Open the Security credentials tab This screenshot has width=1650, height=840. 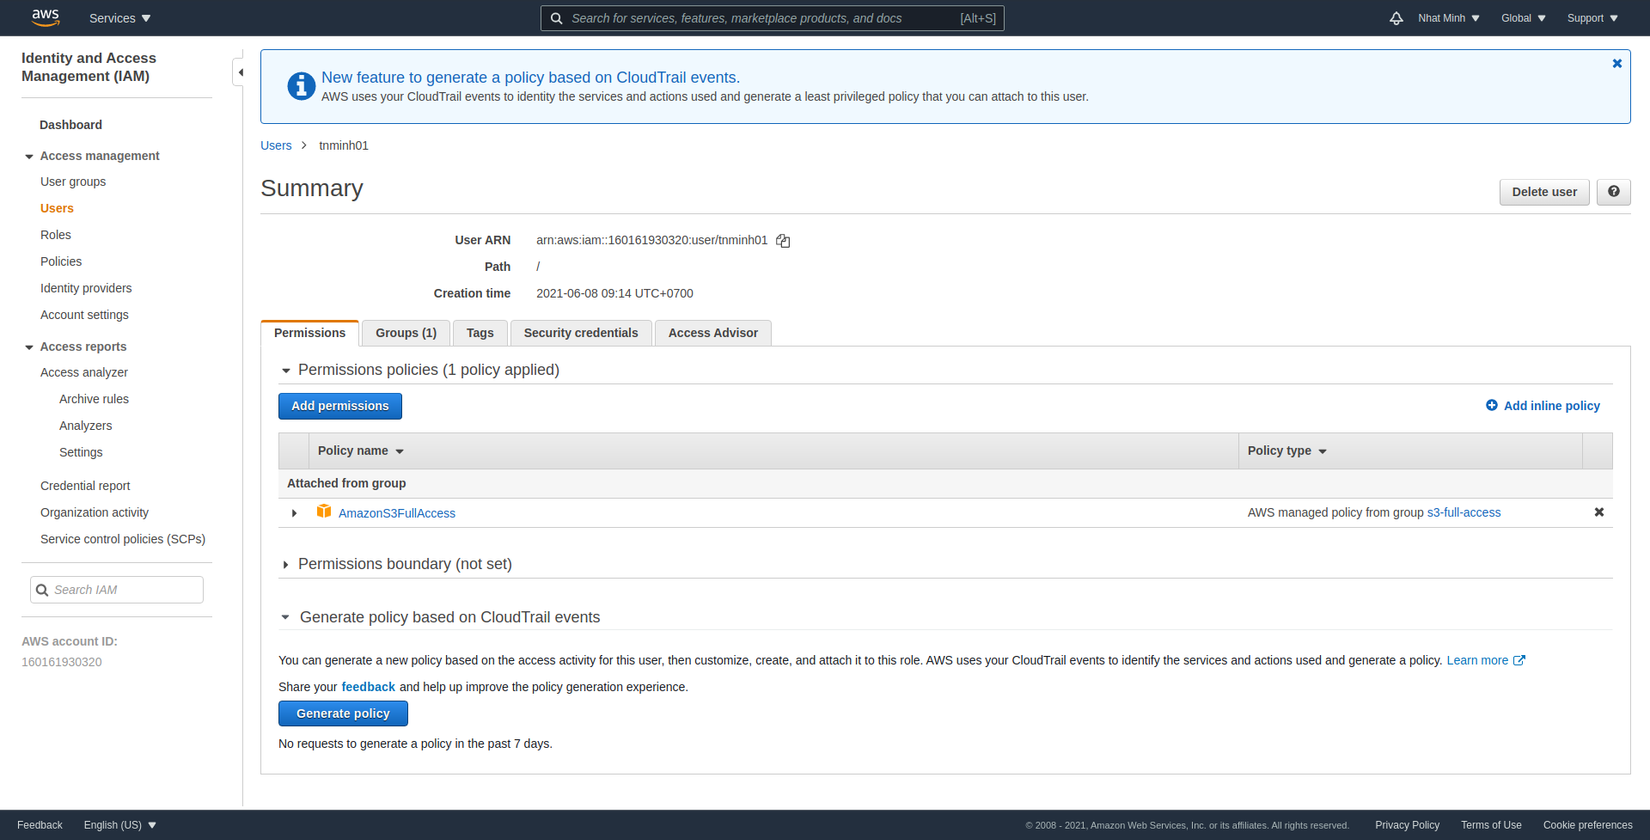point(581,333)
